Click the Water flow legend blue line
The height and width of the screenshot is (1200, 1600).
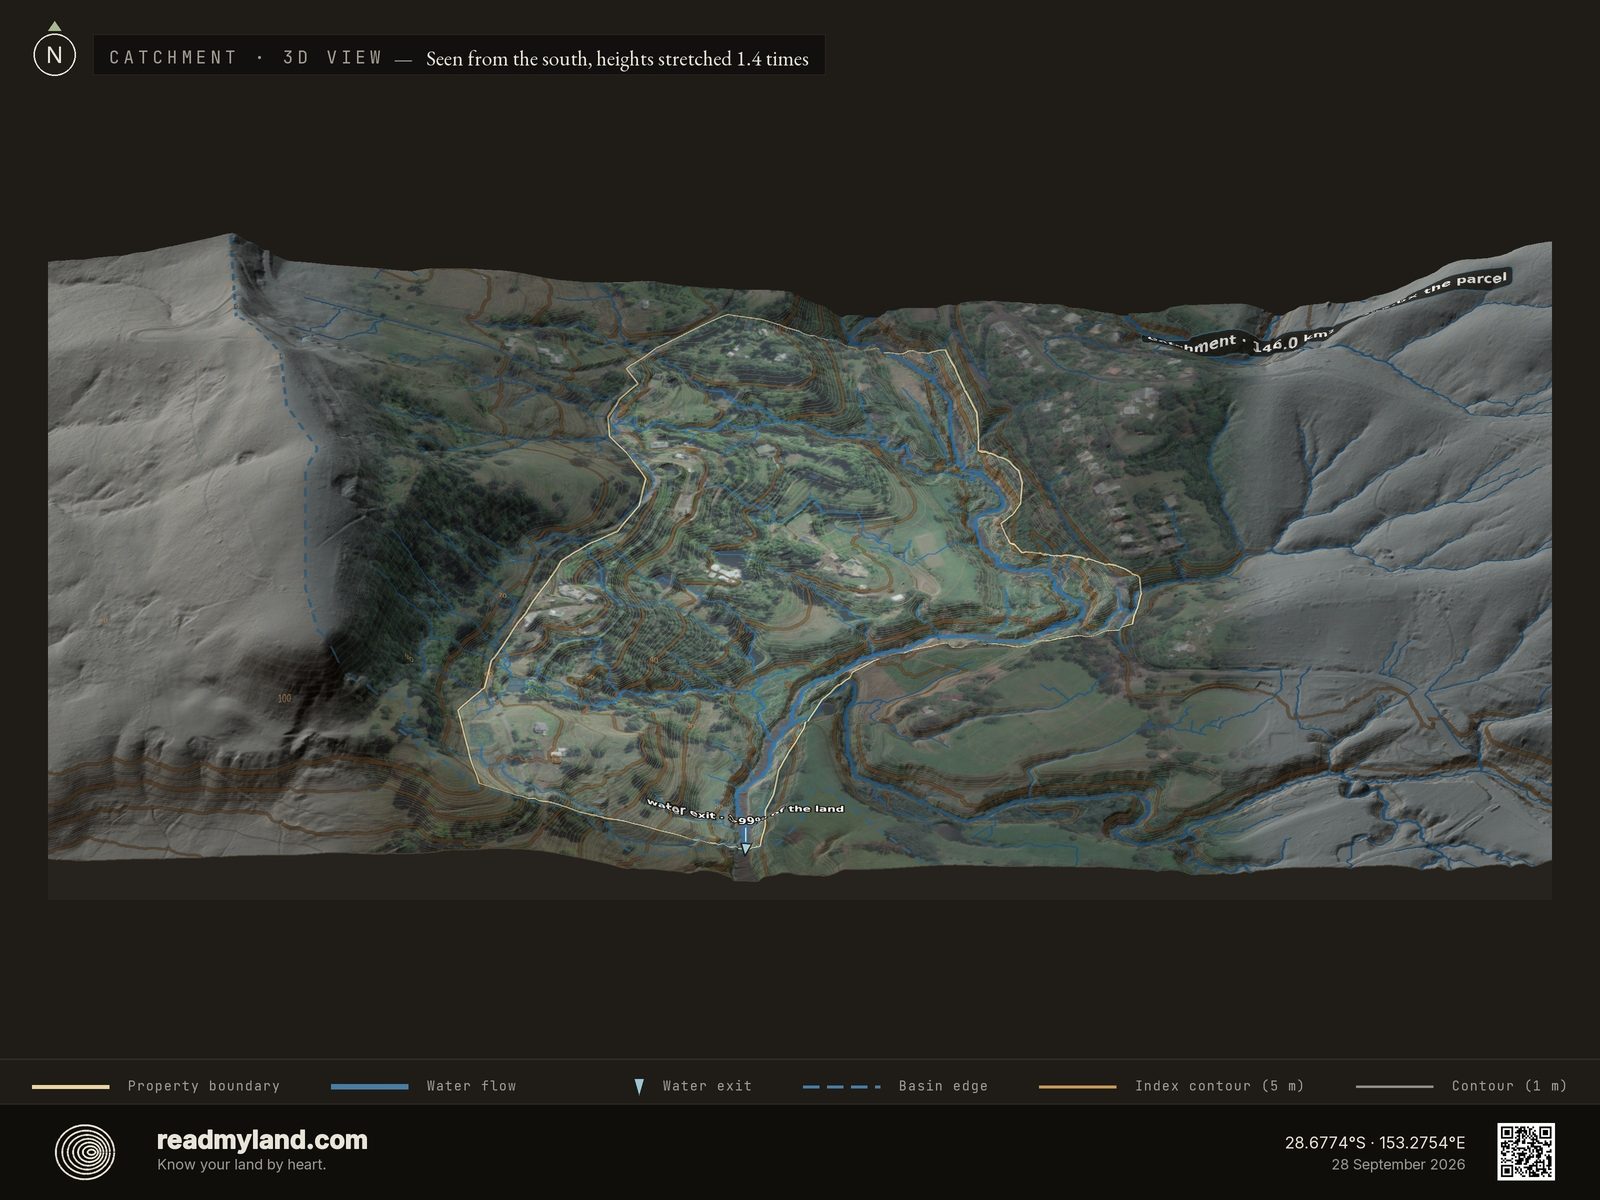[x=369, y=1086]
